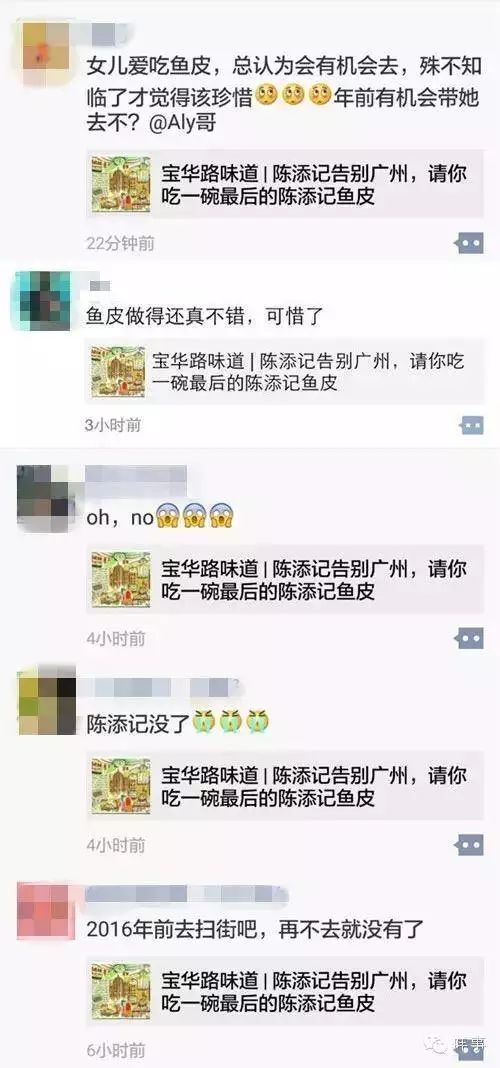This screenshot has width=500, height=1068.
Task: Open shared article card under 2016年前去扫街吧
Action: [x=285, y=990]
